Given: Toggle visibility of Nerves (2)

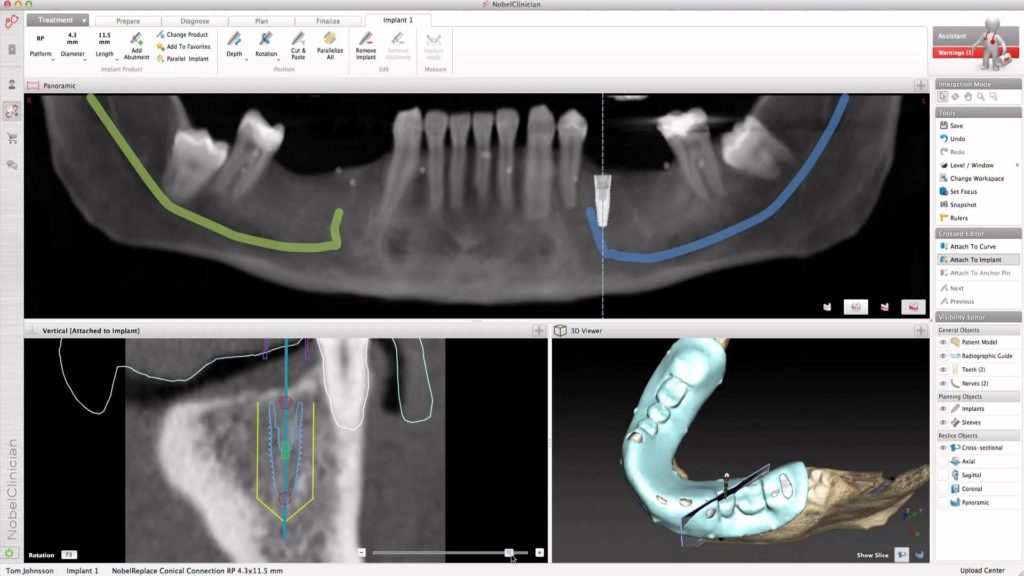Looking at the screenshot, I should pyautogui.click(x=943, y=384).
